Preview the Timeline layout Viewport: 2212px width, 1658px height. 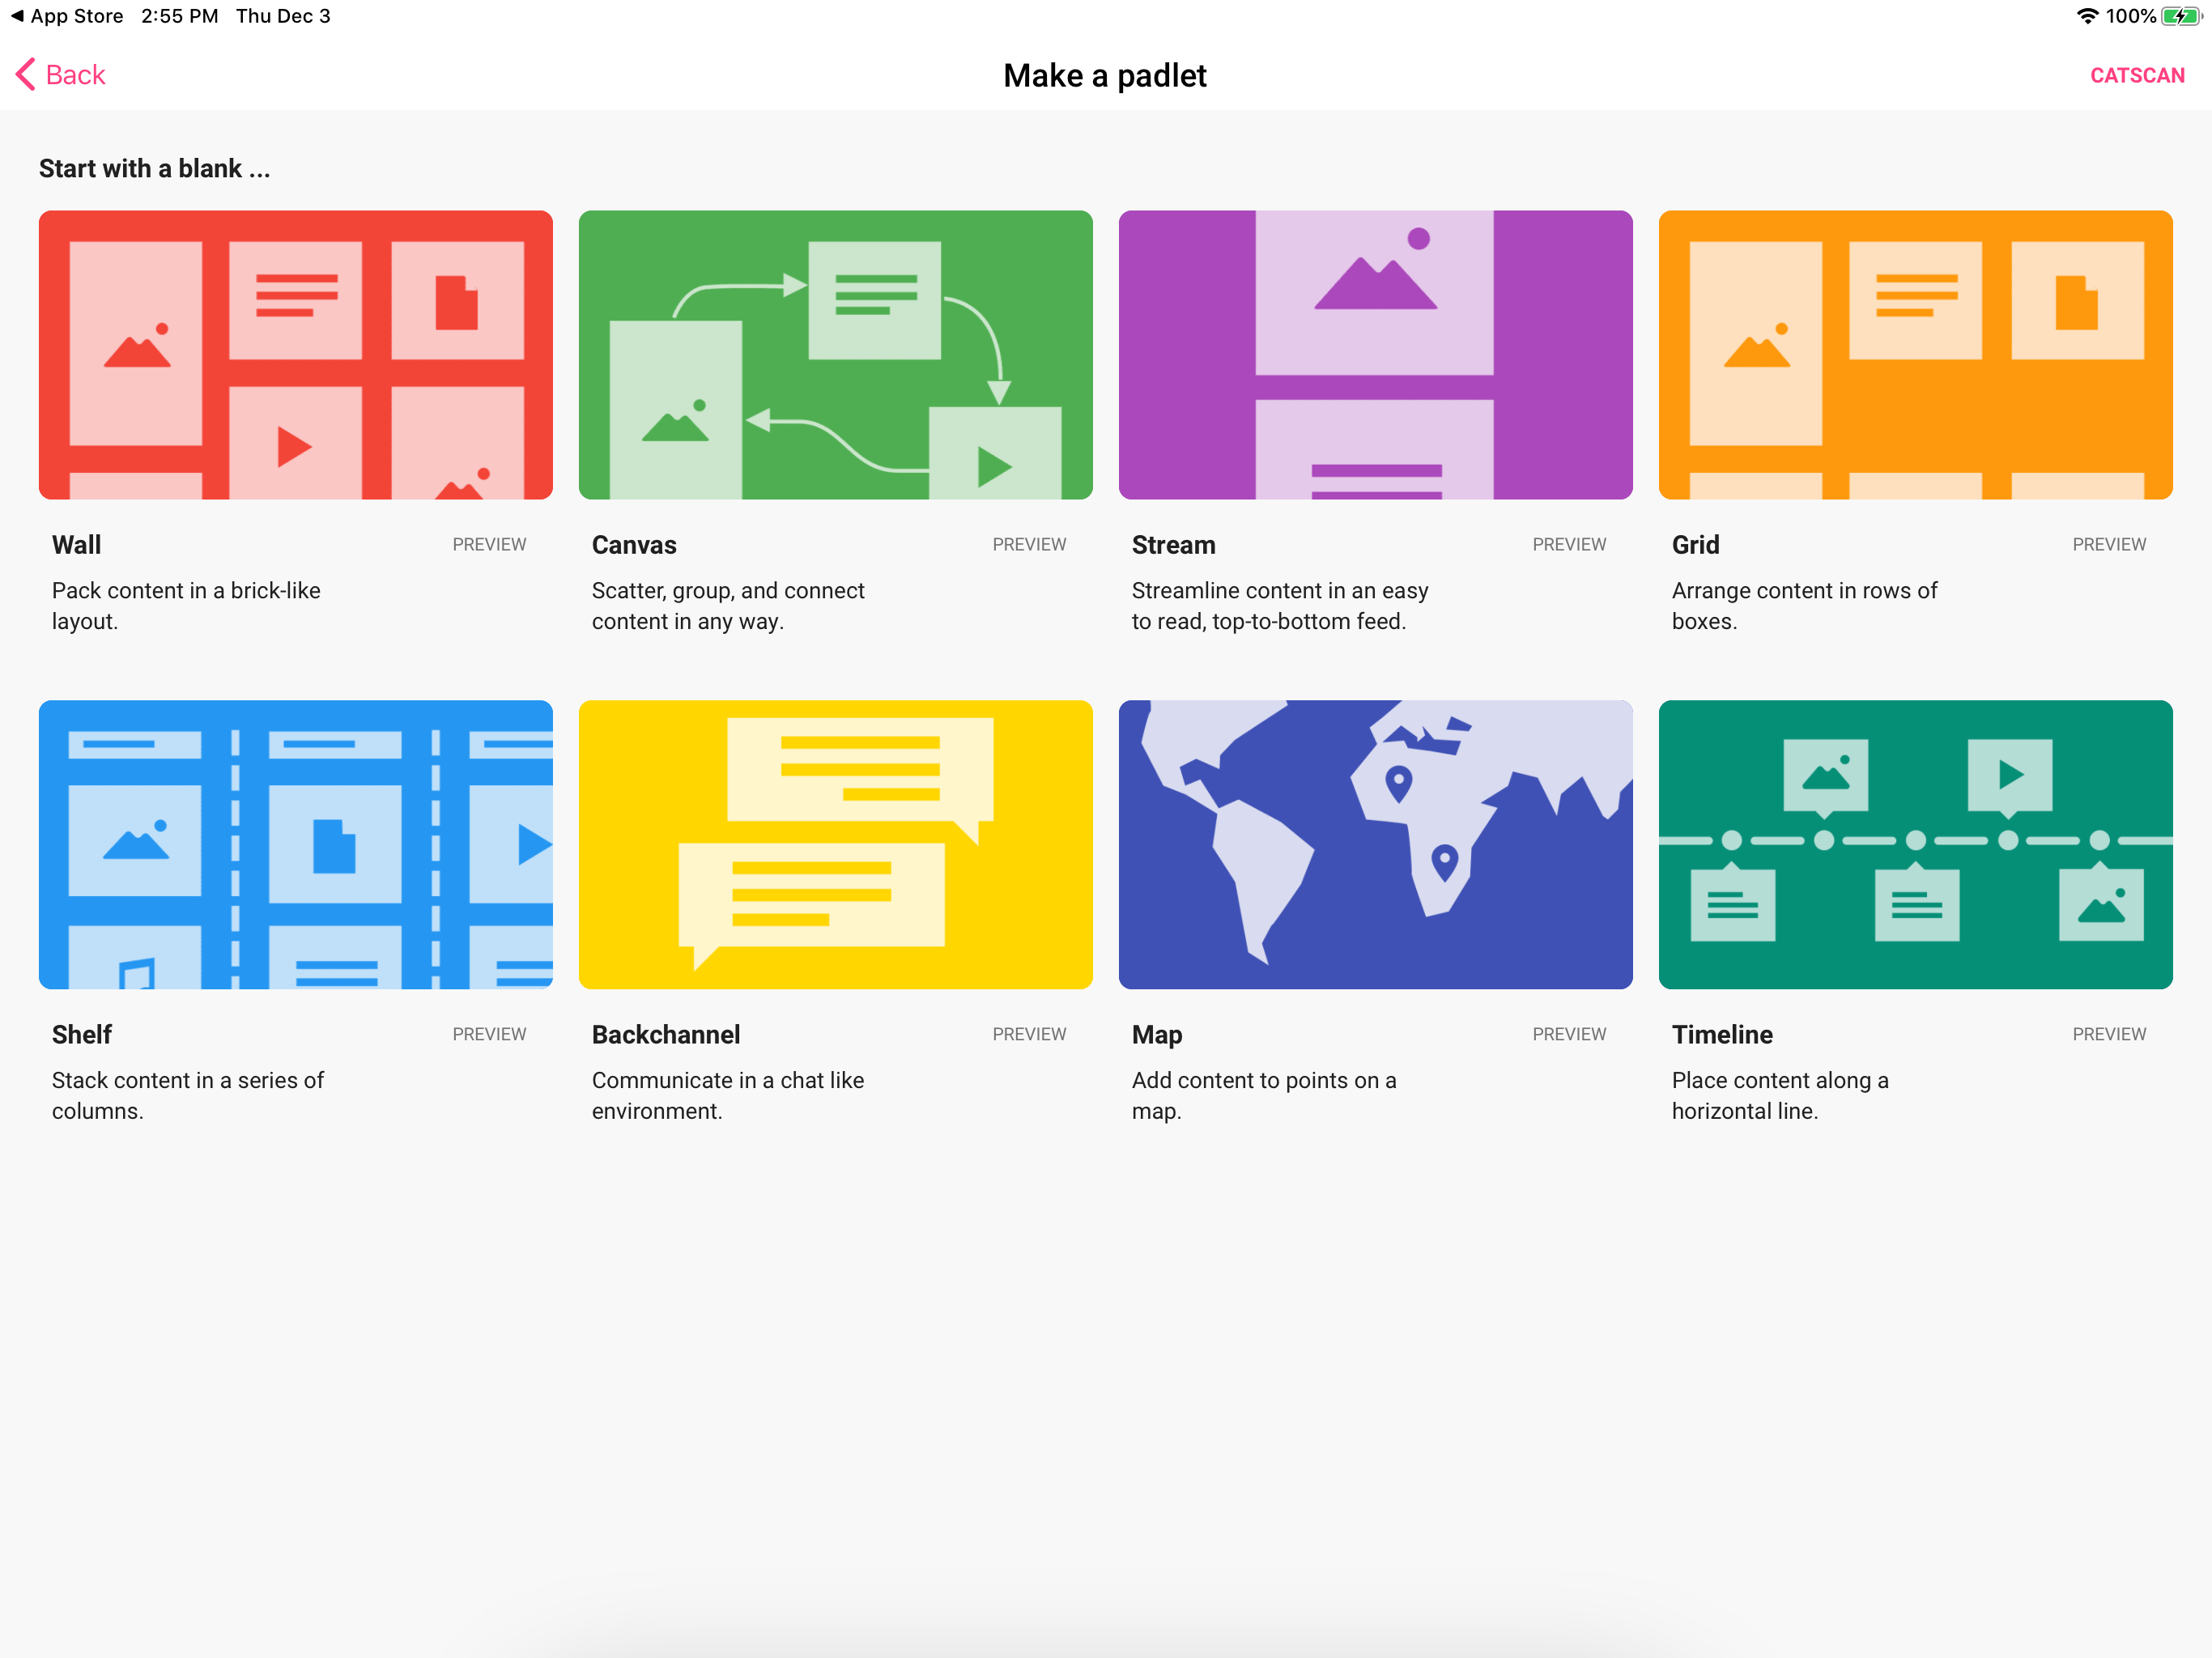point(2109,1034)
